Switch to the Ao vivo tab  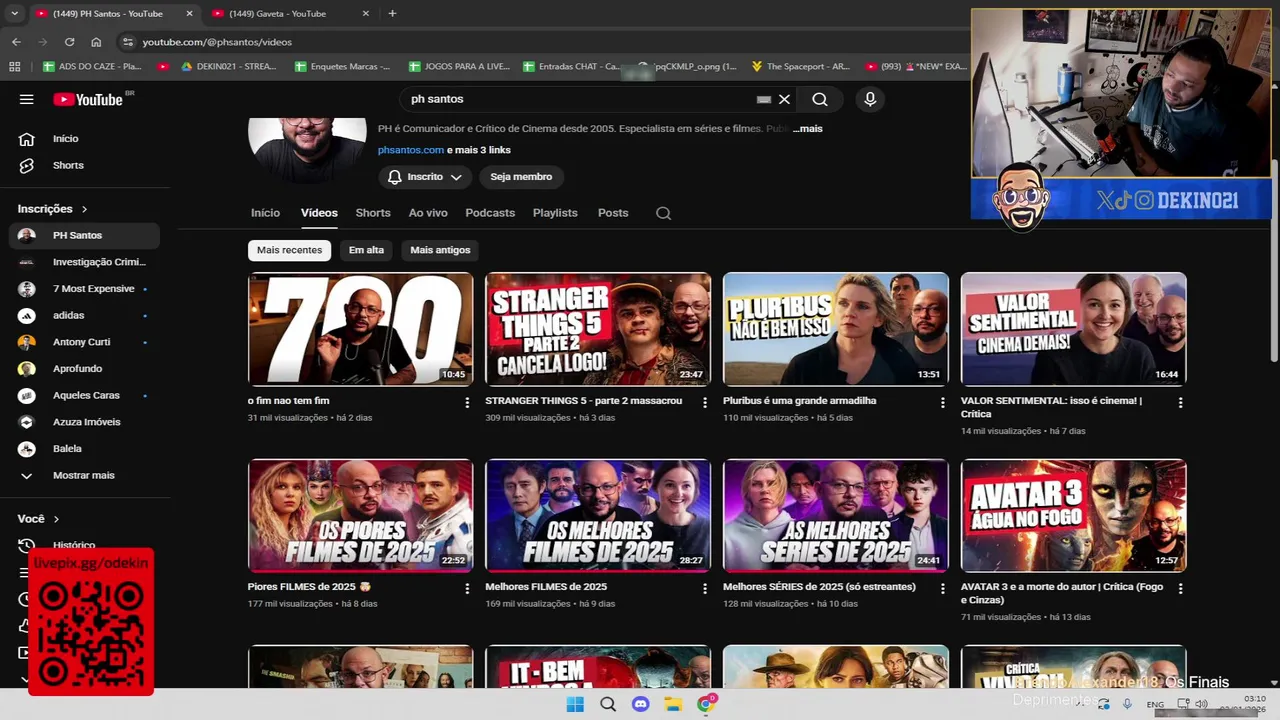[x=428, y=213]
